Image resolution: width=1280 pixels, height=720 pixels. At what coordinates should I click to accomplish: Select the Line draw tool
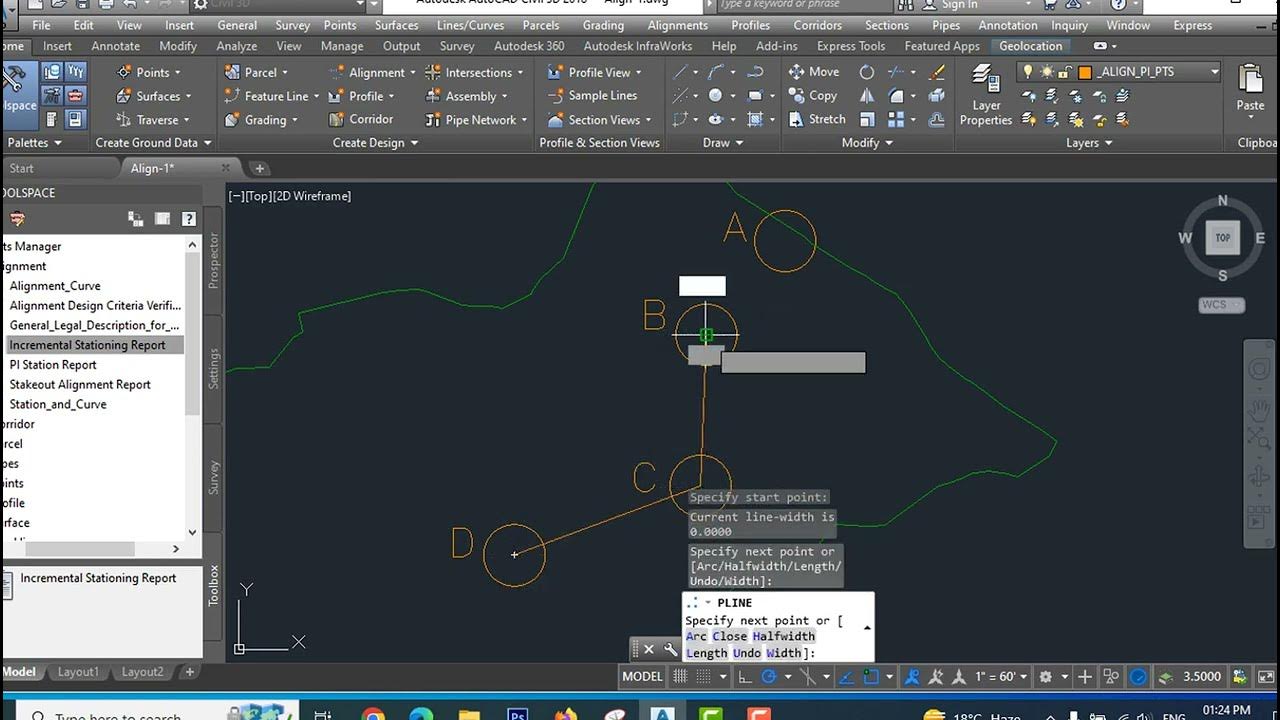coord(681,72)
